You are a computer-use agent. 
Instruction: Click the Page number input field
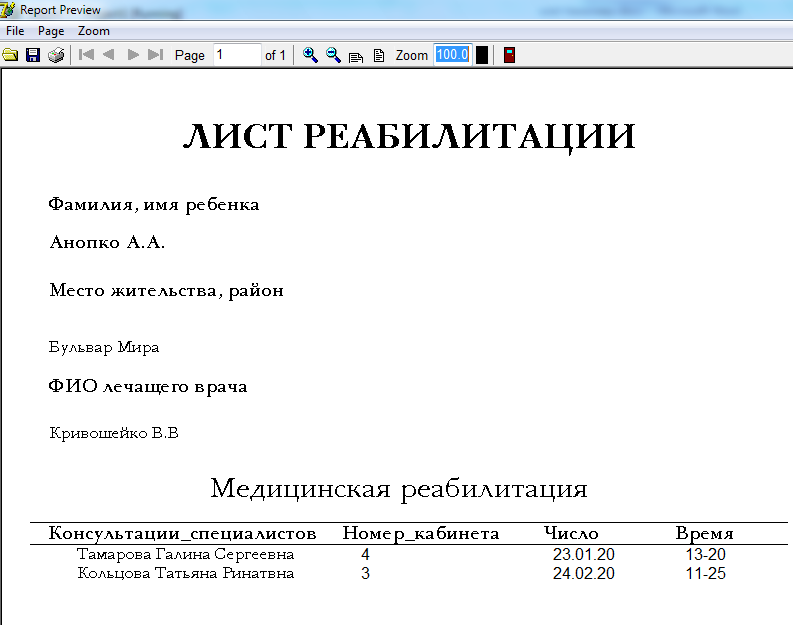(x=236, y=55)
